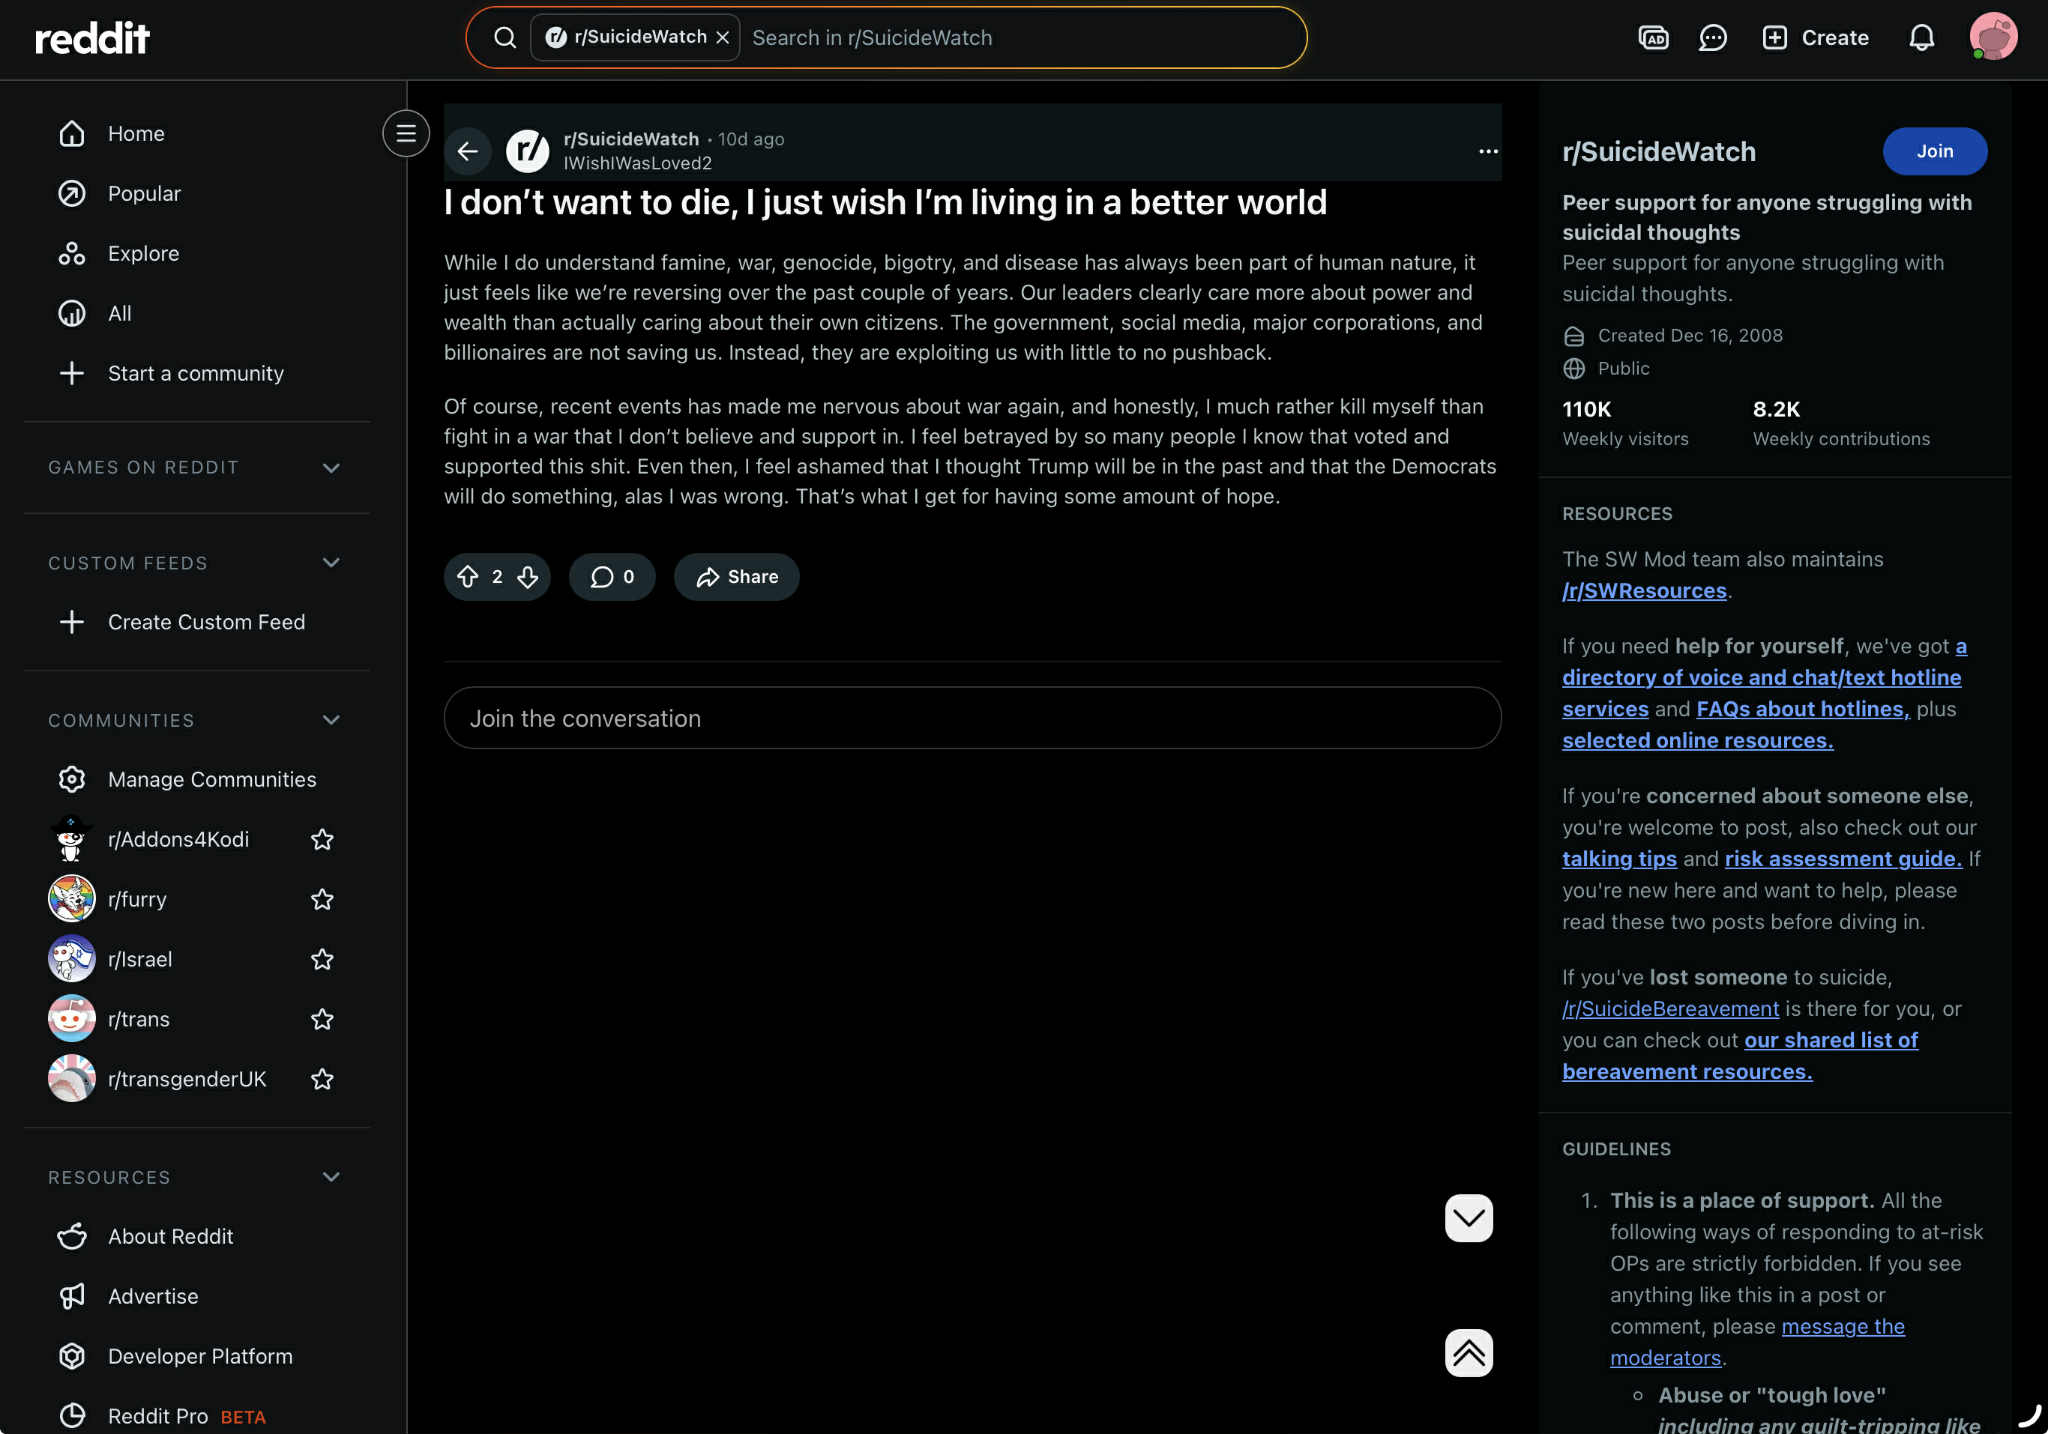Expand Games on Reddit section
Screen dimensions: 2048x1434
coord(331,467)
